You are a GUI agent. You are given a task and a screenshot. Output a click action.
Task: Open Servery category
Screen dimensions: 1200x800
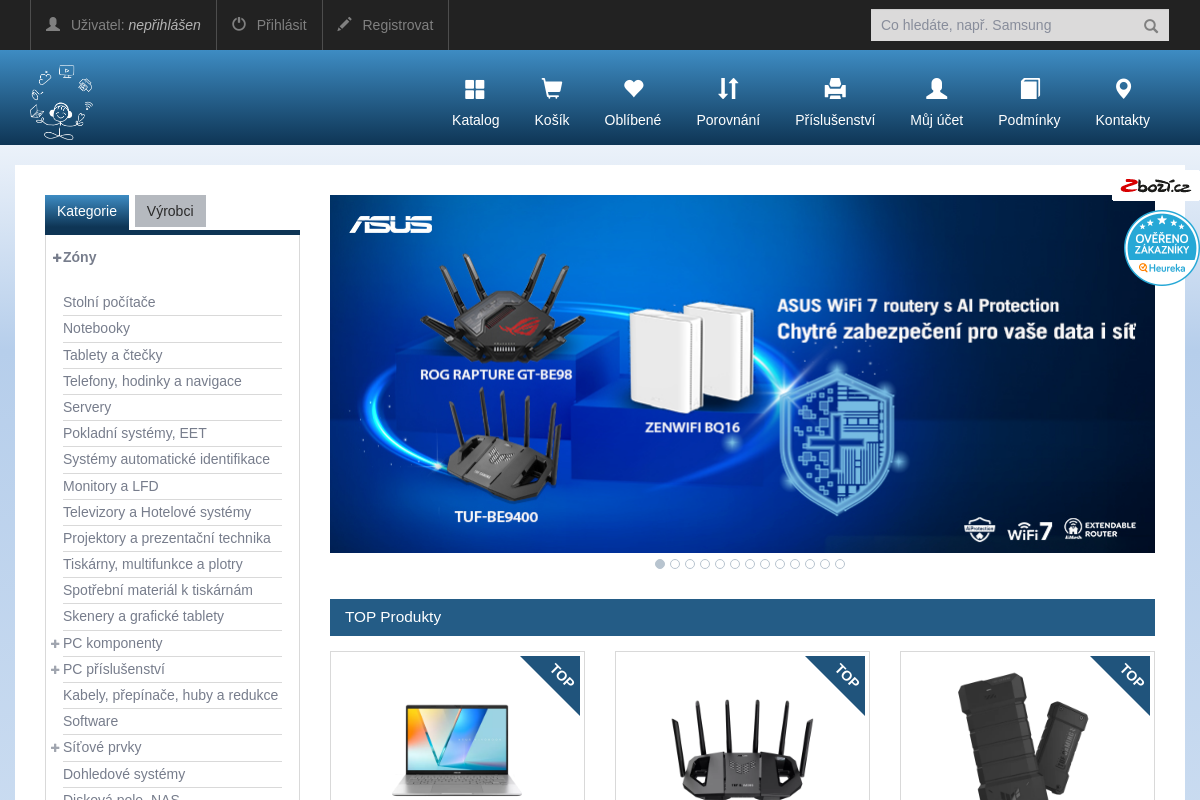(87, 407)
